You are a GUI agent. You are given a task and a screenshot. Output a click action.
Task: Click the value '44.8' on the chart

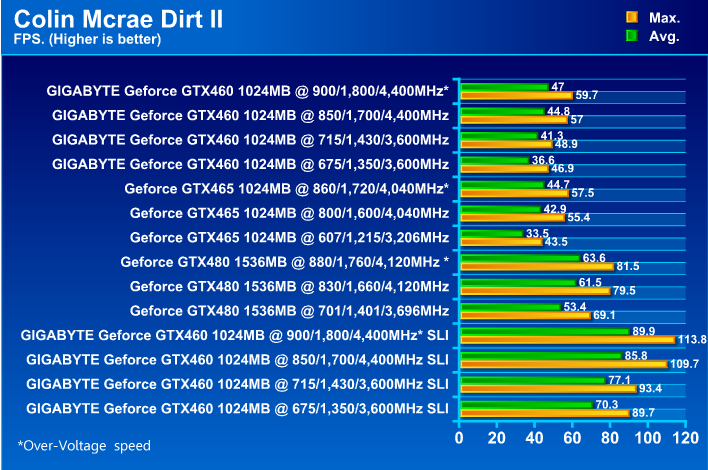tap(558, 111)
